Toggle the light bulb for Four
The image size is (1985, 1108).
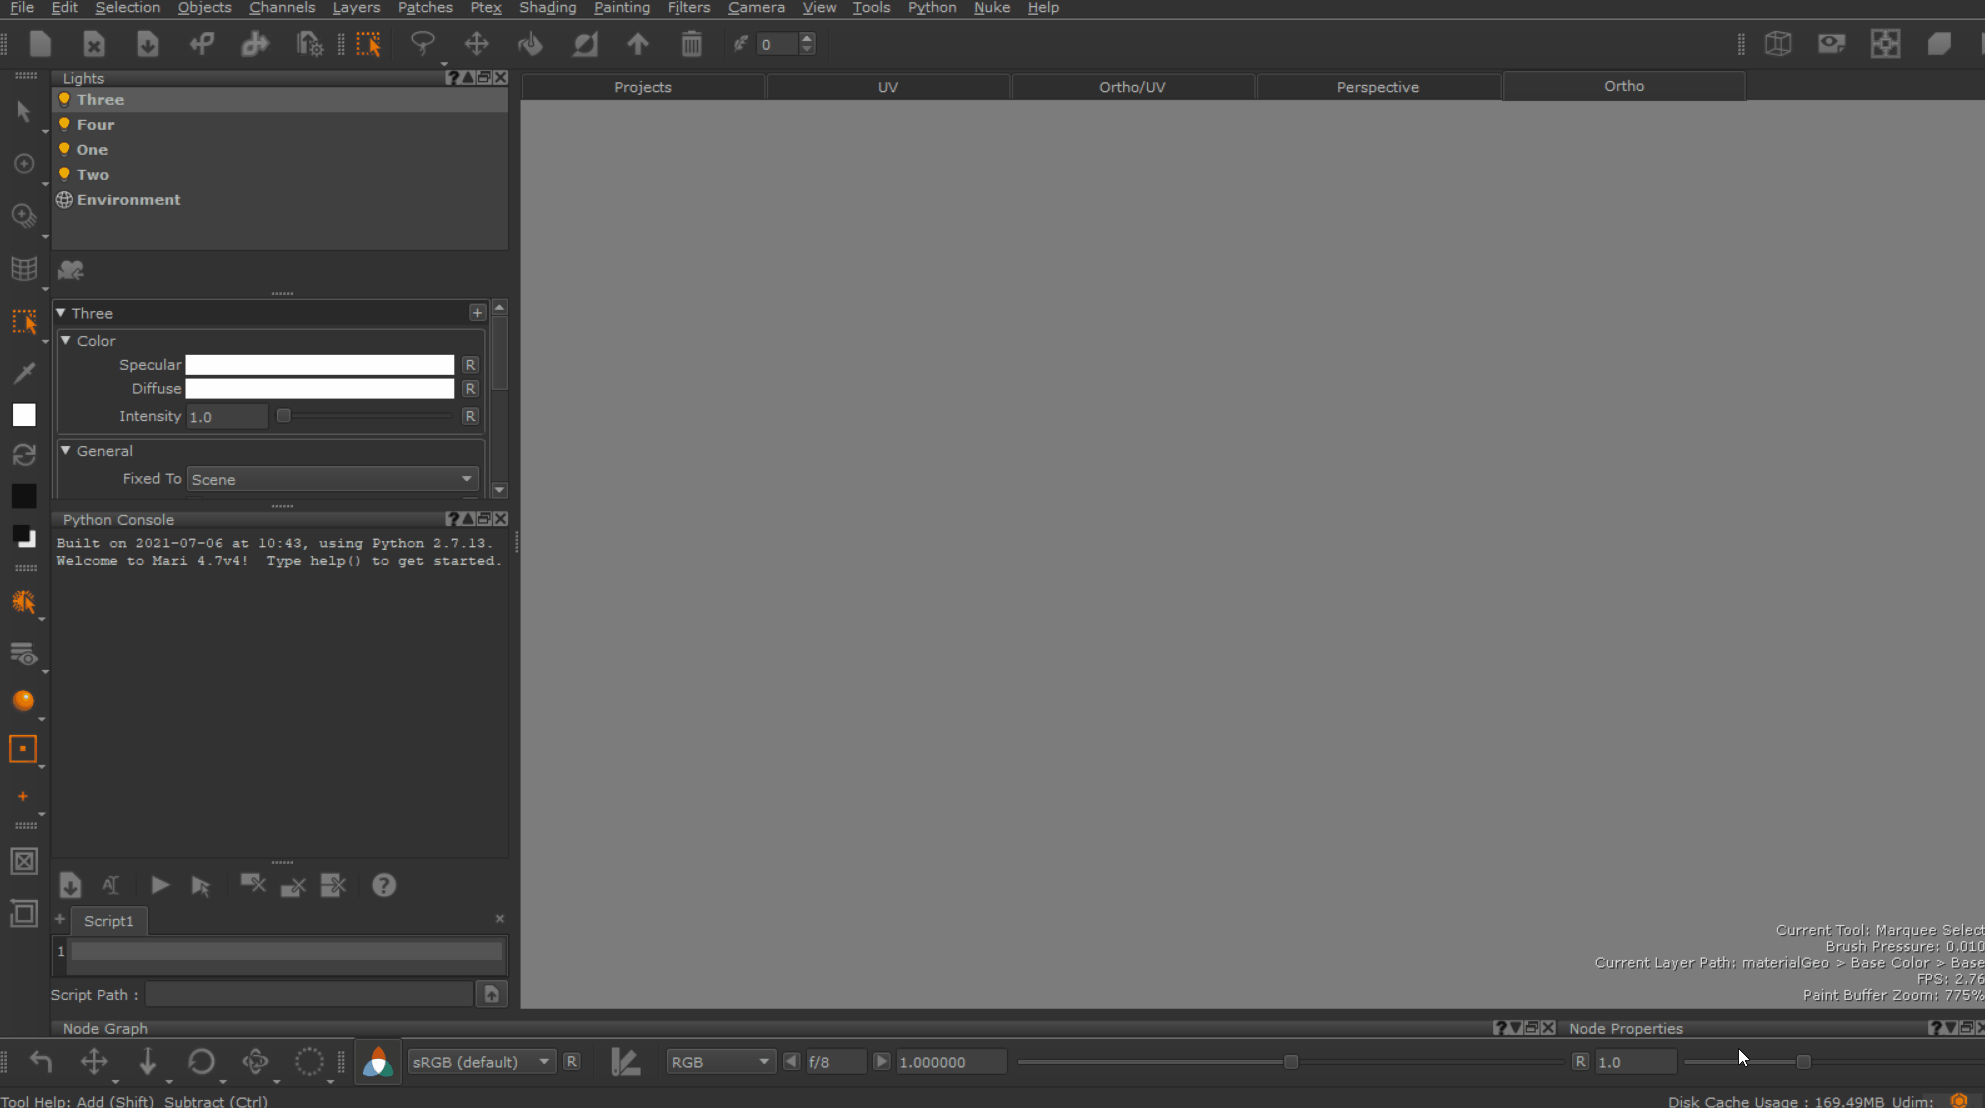[x=64, y=125]
